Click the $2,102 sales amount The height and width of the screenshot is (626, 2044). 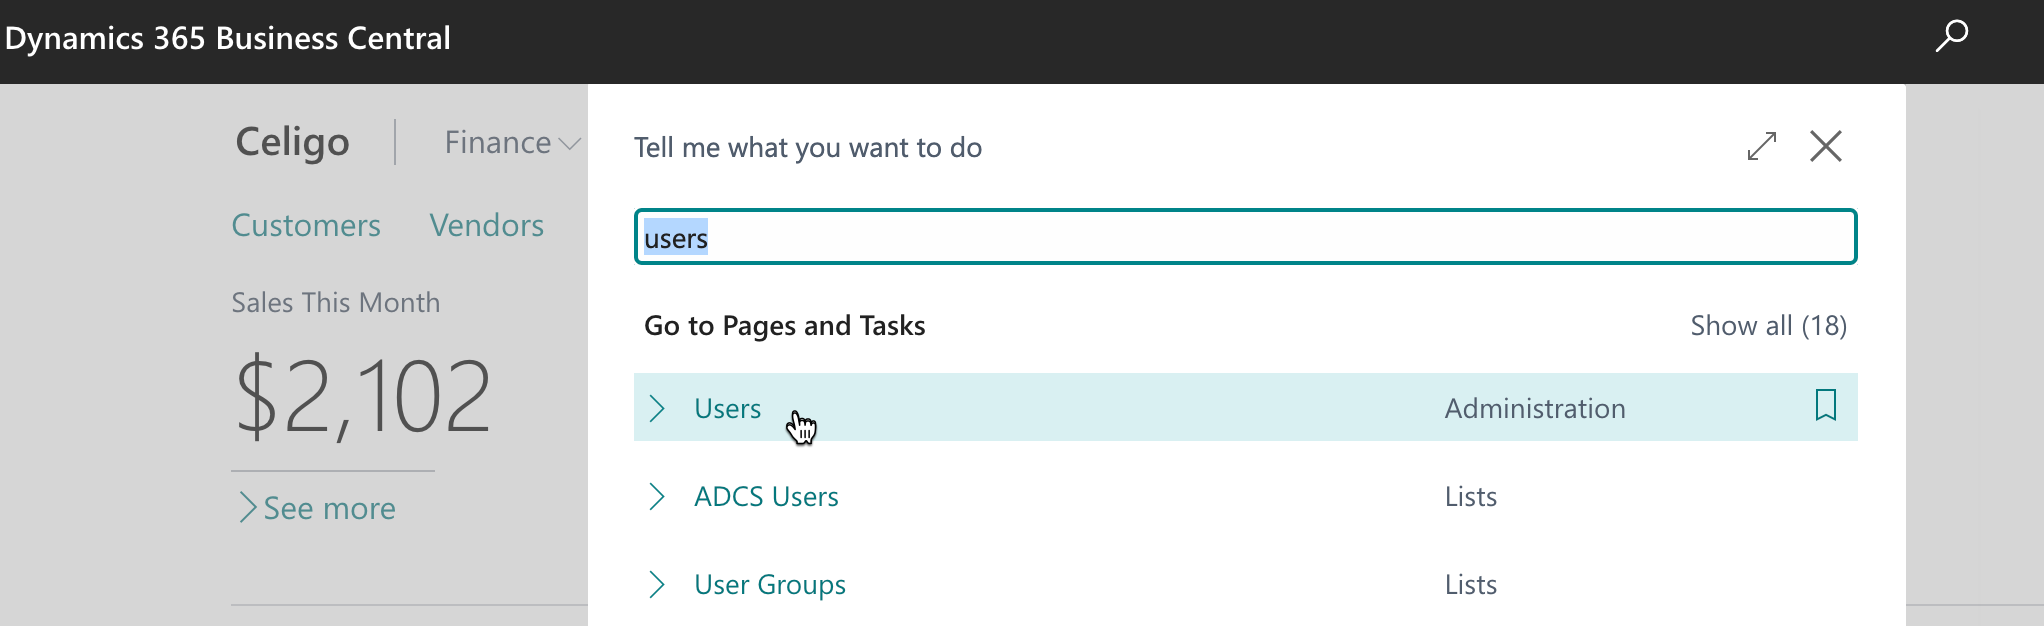[364, 397]
